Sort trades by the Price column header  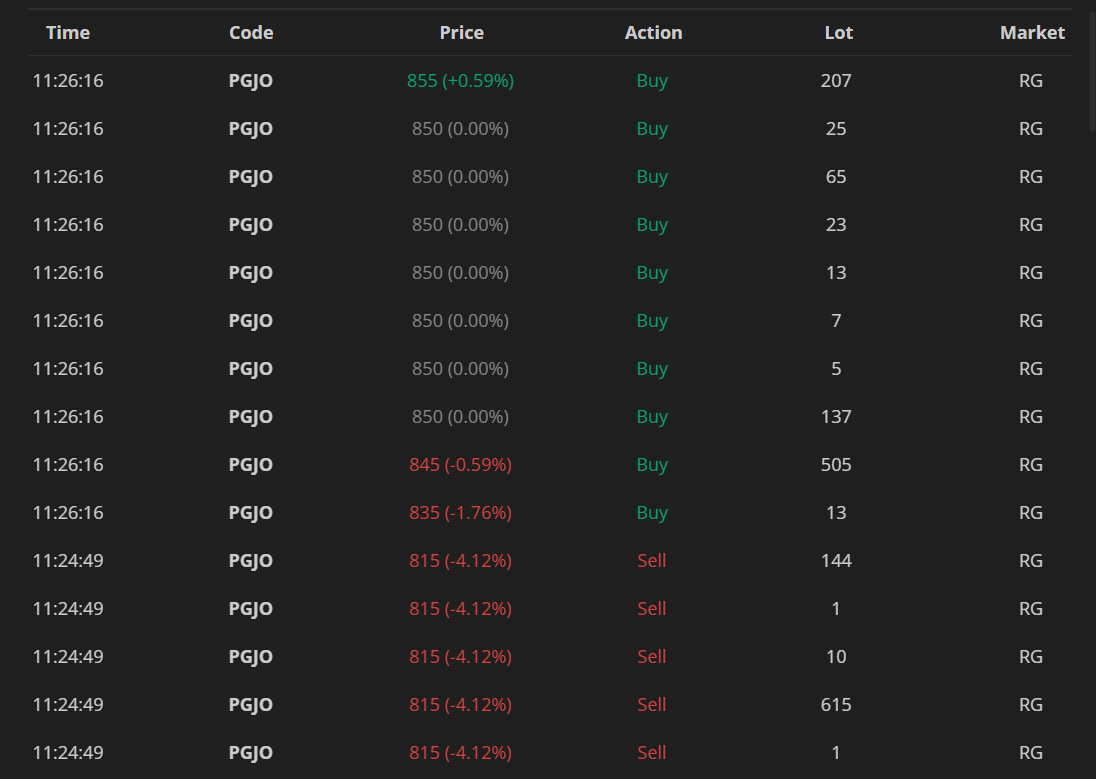[x=461, y=33]
